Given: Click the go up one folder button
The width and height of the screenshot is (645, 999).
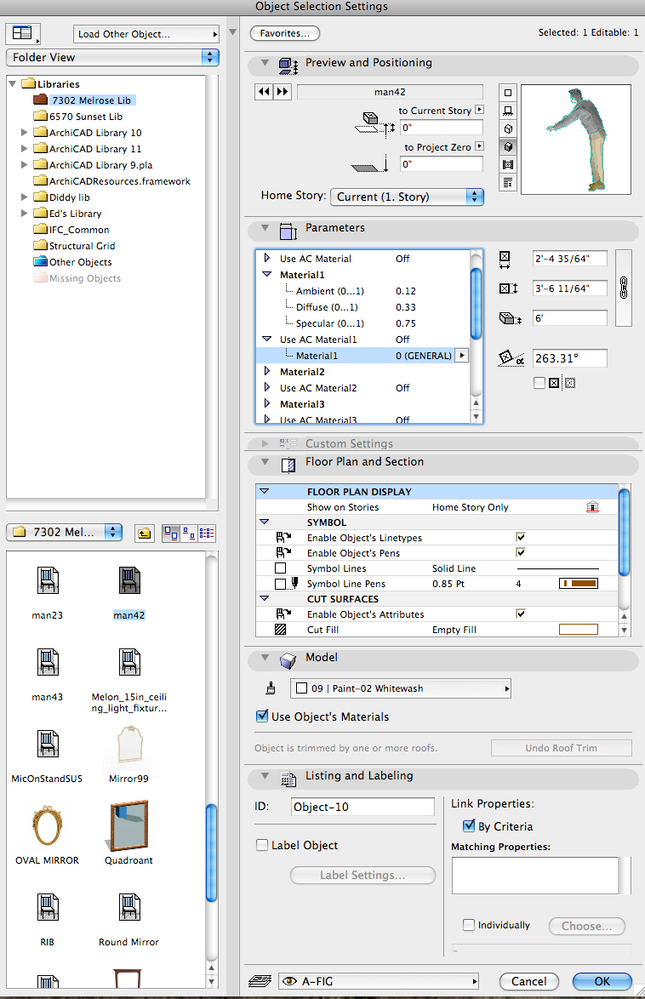Looking at the screenshot, I should point(145,533).
